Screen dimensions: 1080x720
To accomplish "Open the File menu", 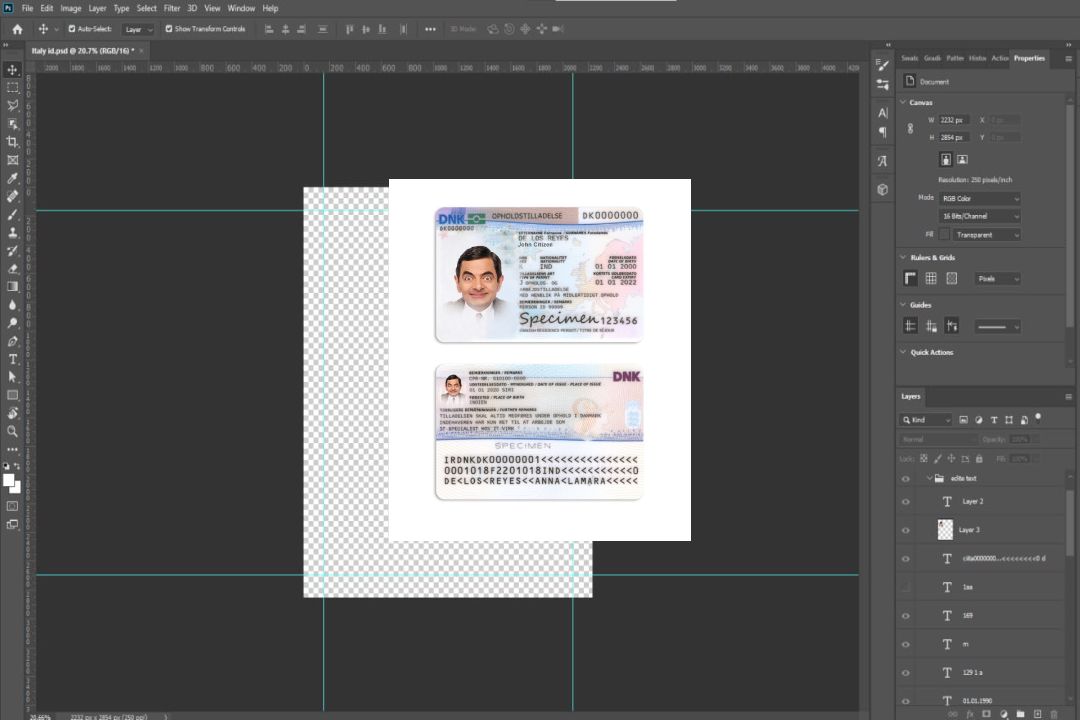I will pos(27,8).
